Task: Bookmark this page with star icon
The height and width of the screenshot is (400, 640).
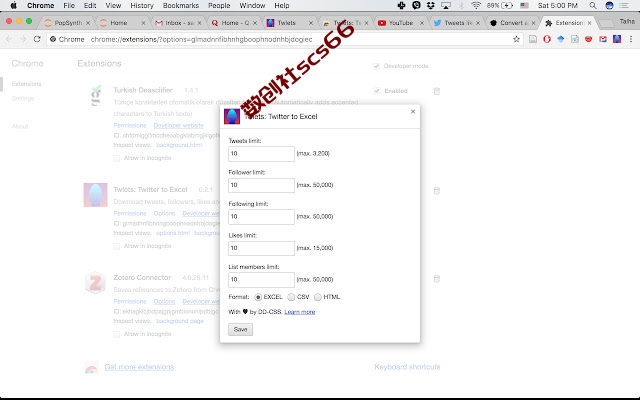Action: pos(516,39)
